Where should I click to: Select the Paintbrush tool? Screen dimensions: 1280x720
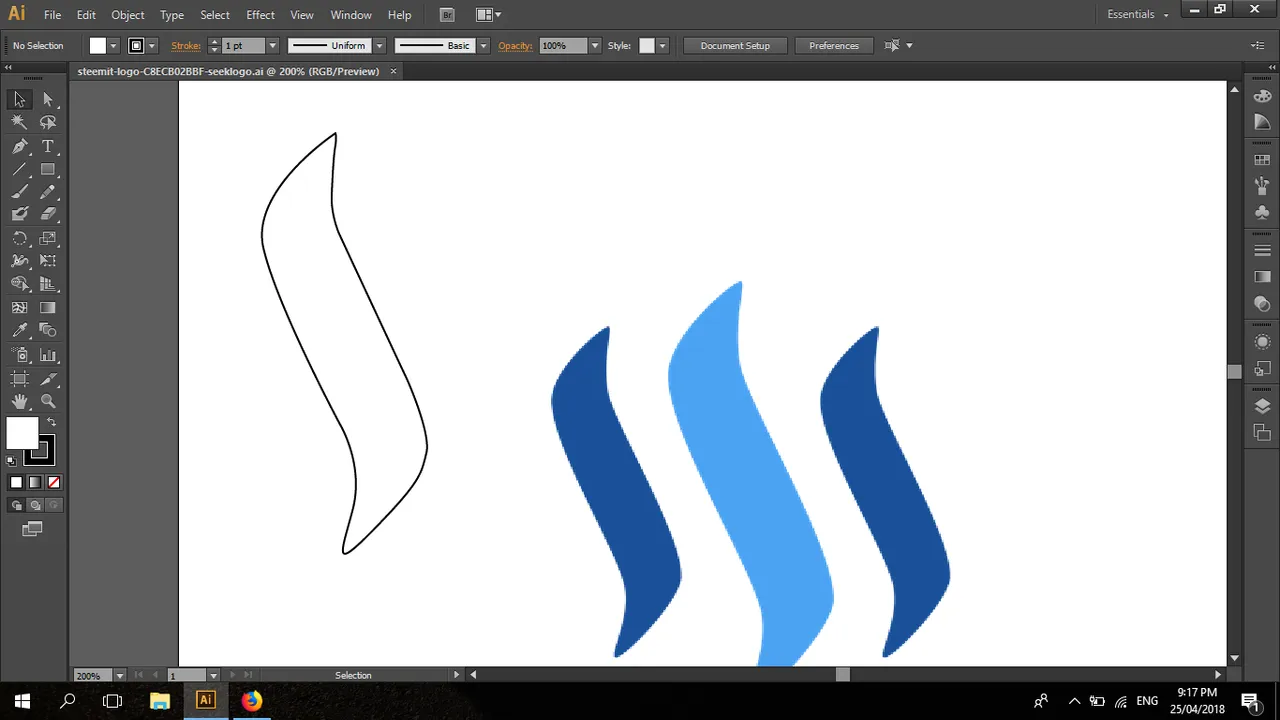coord(19,192)
